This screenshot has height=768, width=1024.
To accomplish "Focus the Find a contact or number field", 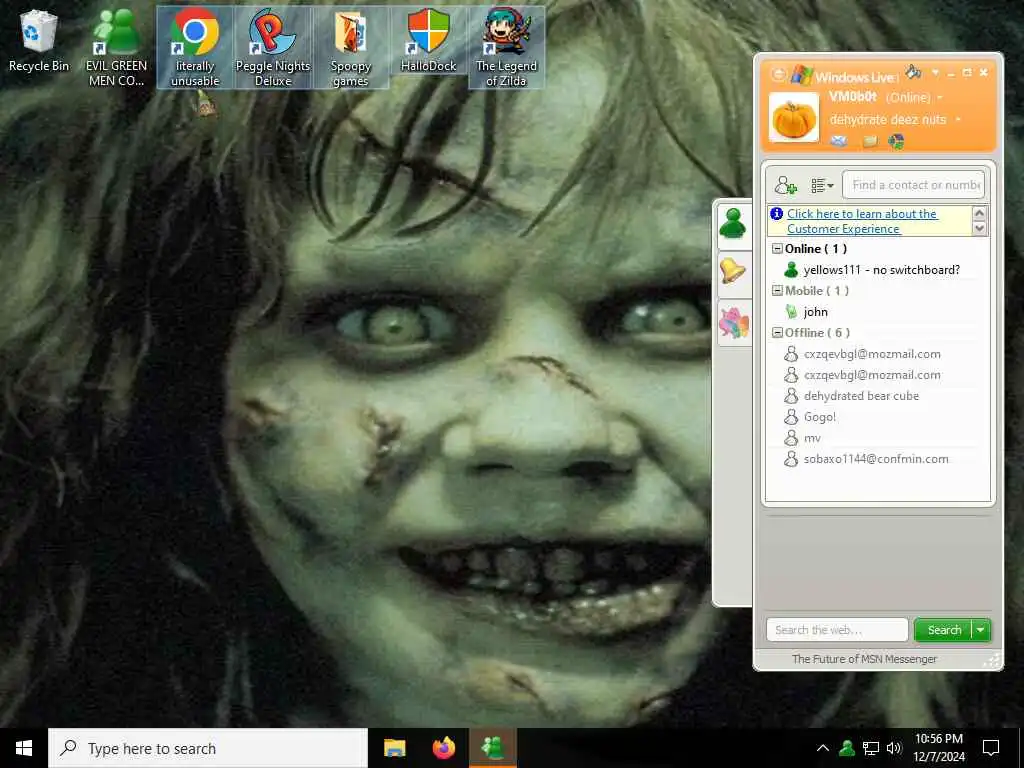I will (x=914, y=185).
